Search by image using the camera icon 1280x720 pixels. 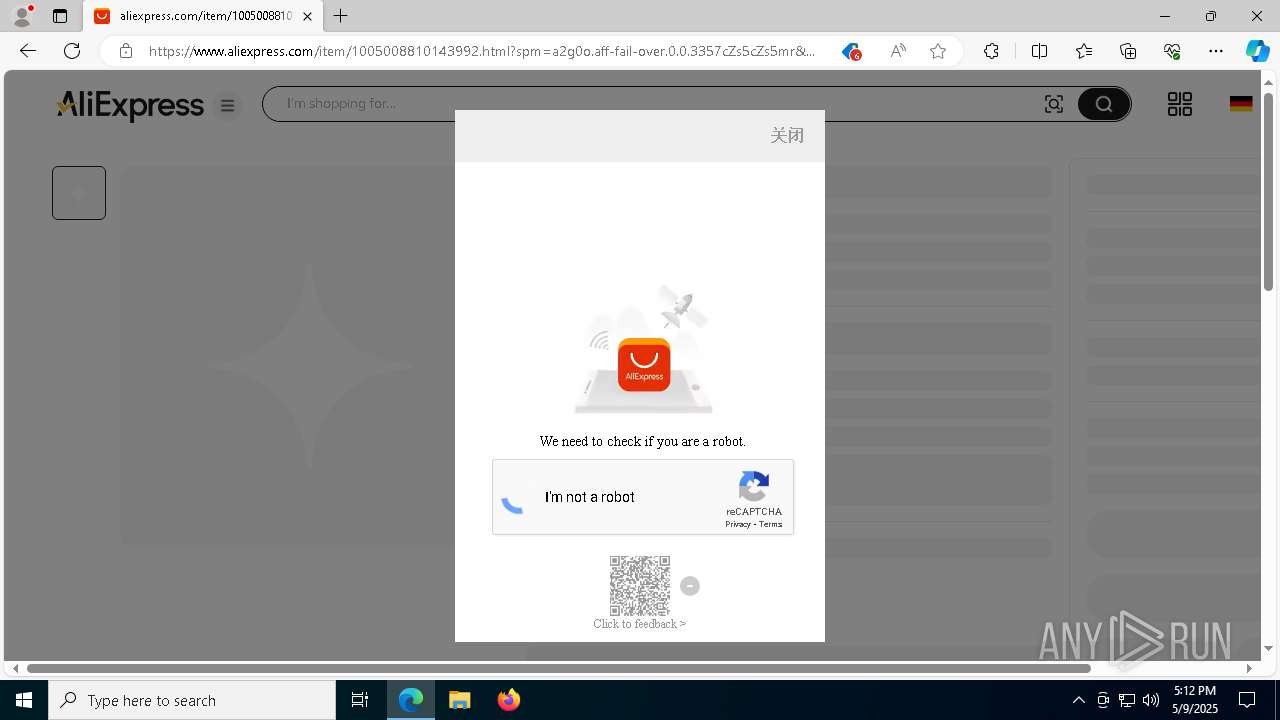point(1053,104)
